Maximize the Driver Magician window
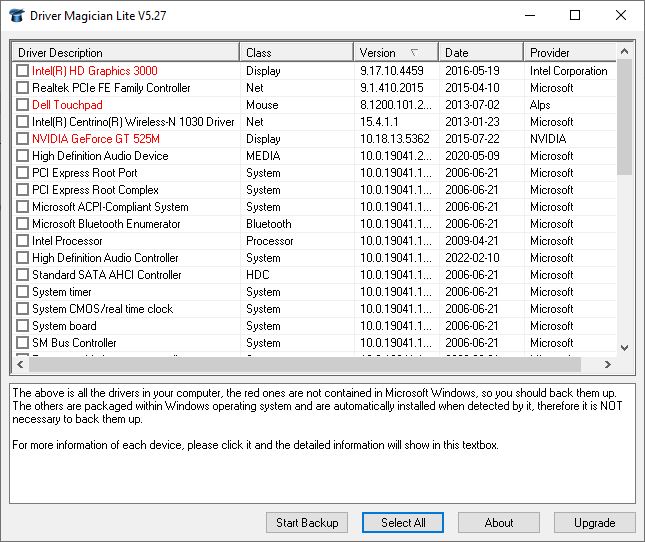Viewport: 645px width, 542px height. coord(575,16)
